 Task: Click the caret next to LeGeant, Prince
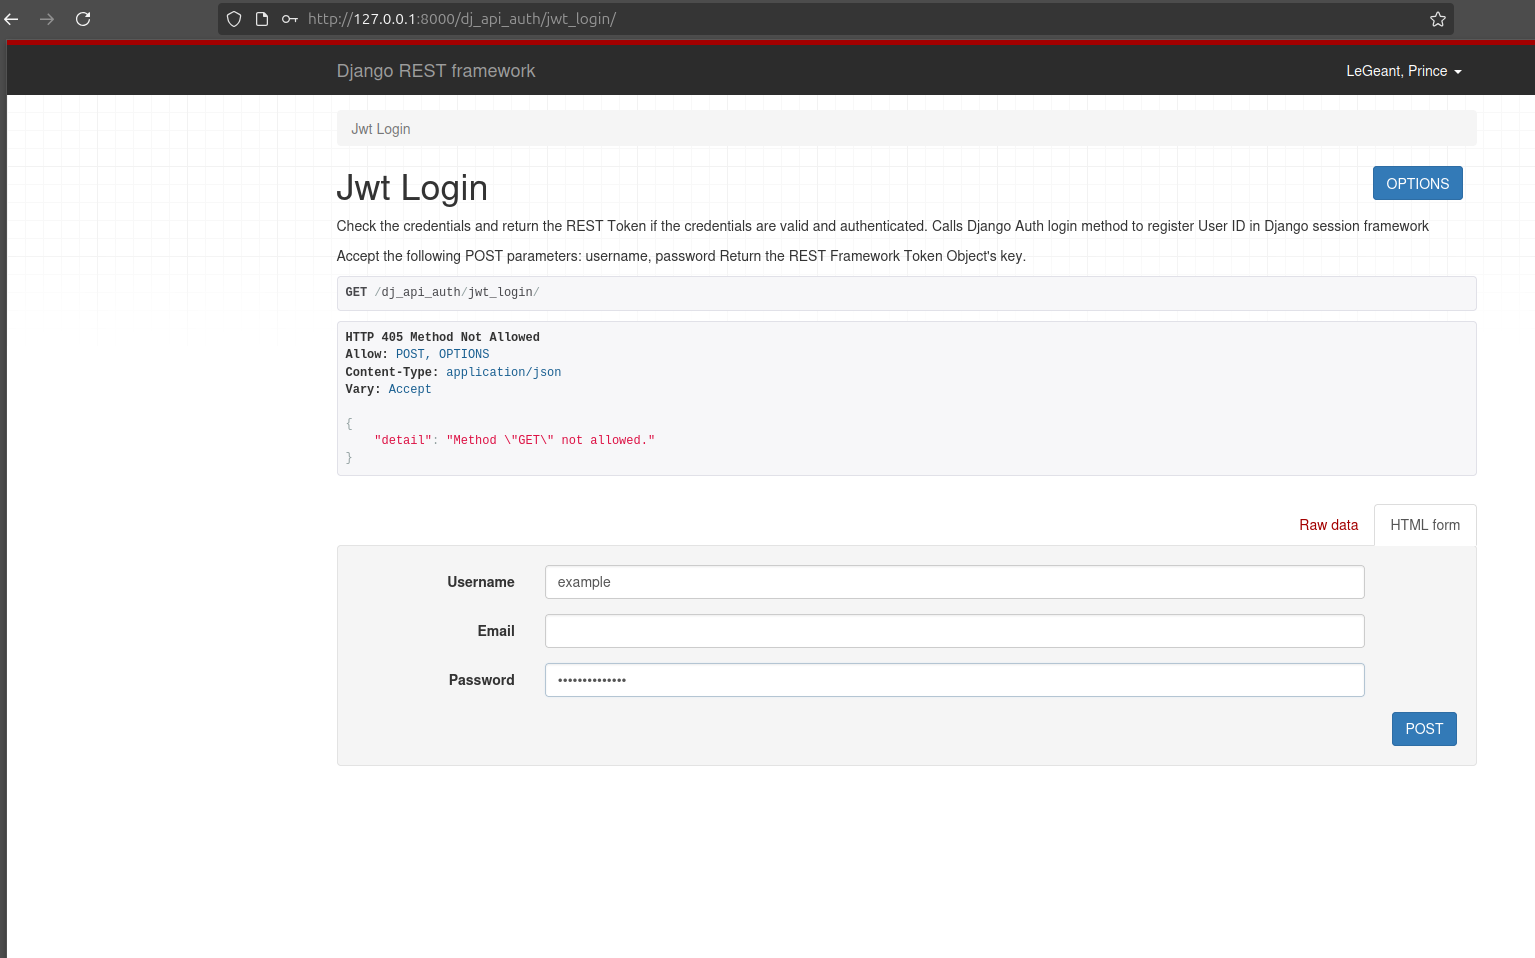point(1460,71)
